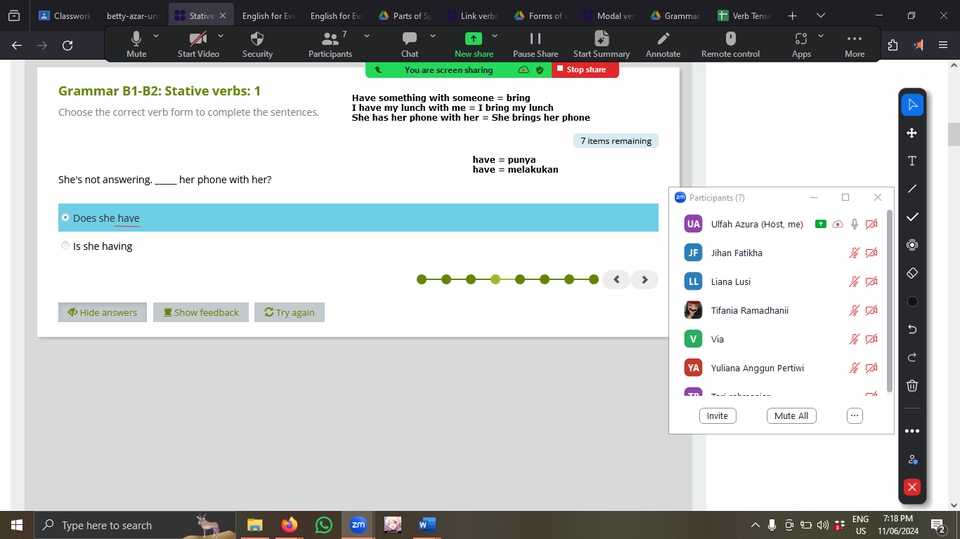Screen dimensions: 960x539
Task: Close the annotation toolbar with red X
Action: pos(912,487)
